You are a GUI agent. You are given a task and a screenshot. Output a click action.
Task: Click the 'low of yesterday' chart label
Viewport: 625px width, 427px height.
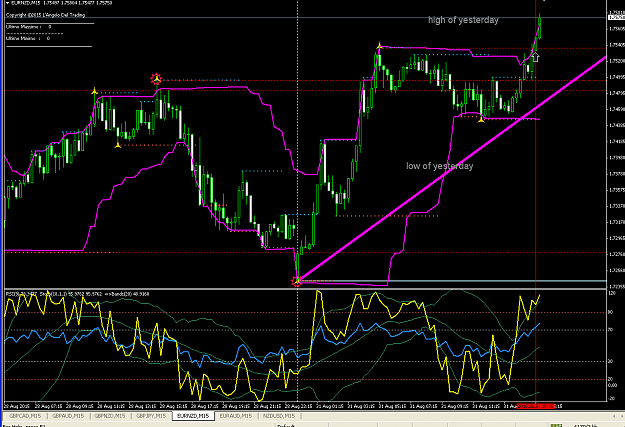tap(440, 166)
